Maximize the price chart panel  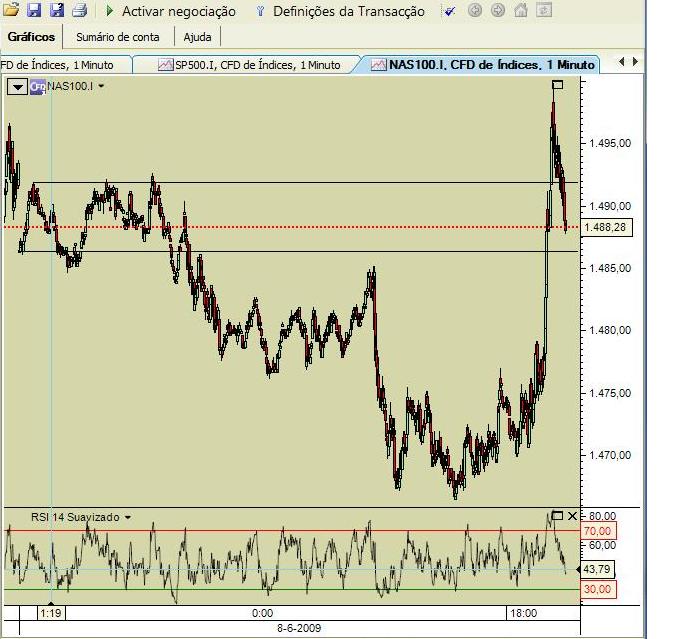tap(558, 85)
